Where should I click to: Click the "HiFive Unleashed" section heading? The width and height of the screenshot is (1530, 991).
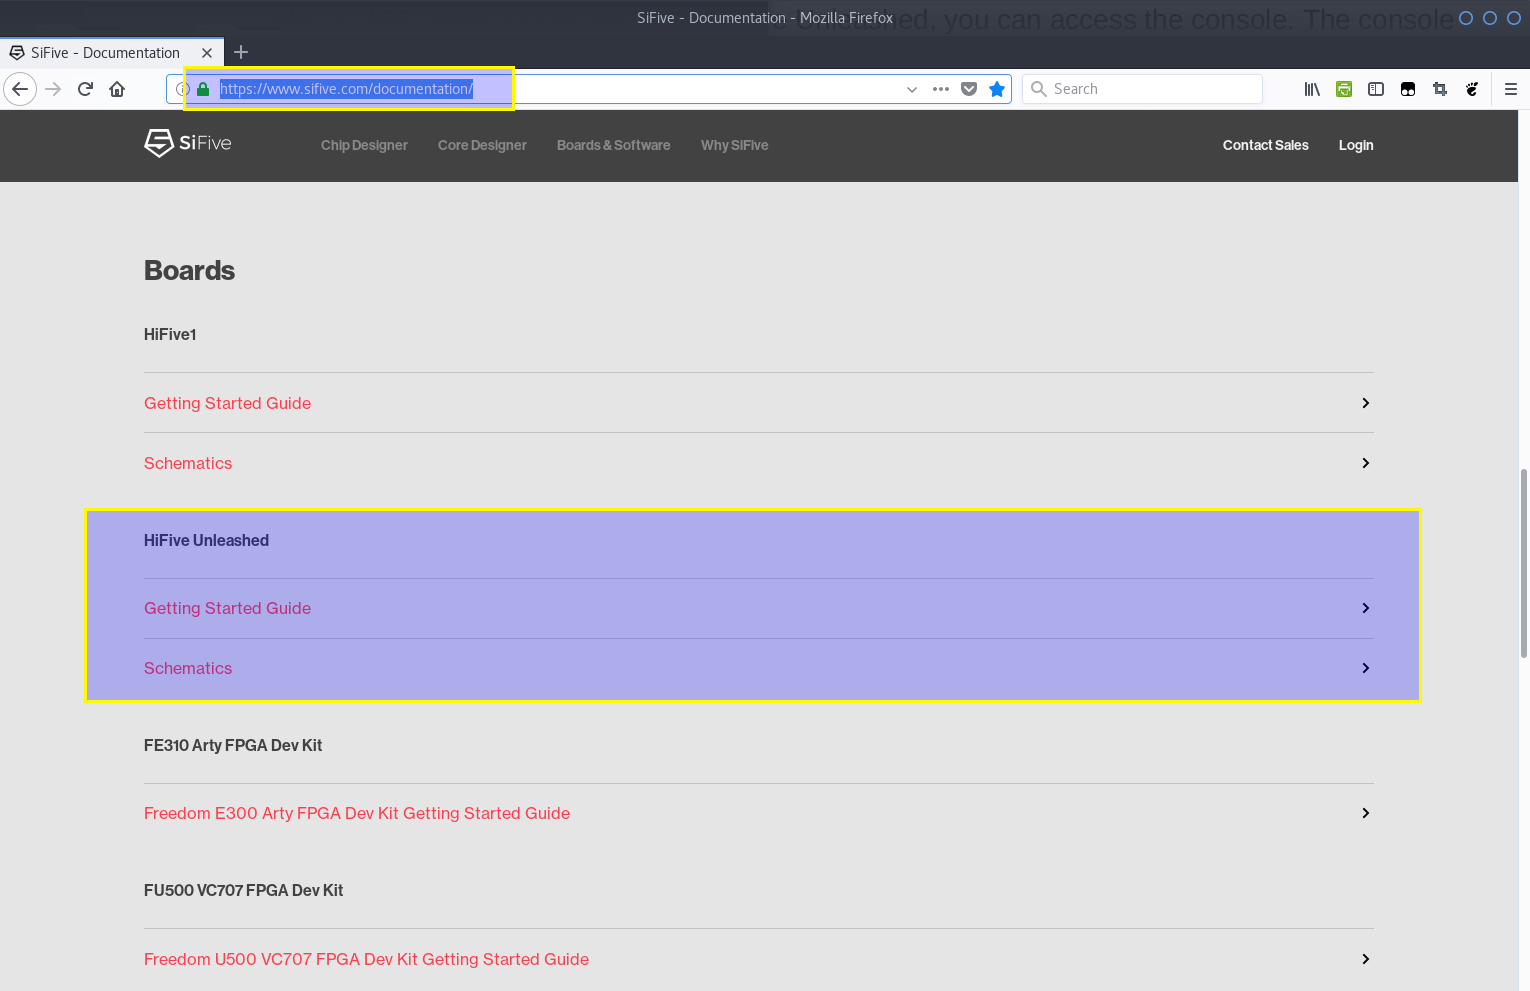pos(206,540)
